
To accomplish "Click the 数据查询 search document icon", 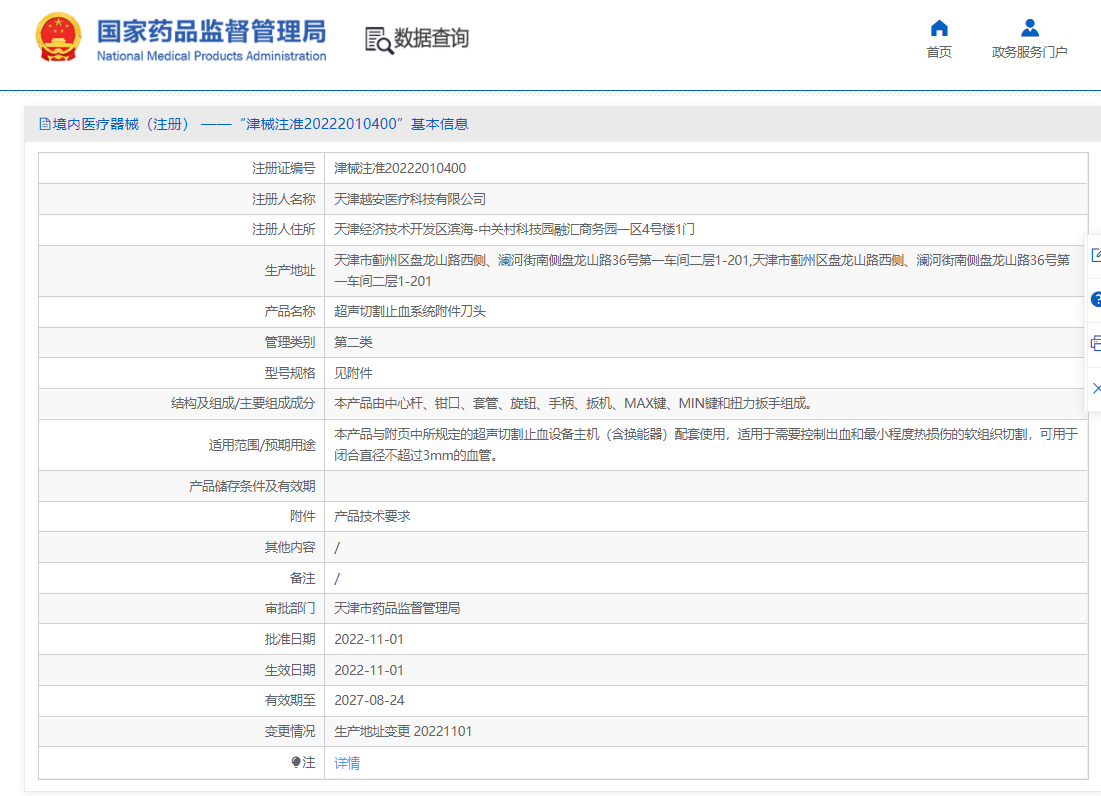I will (379, 40).
